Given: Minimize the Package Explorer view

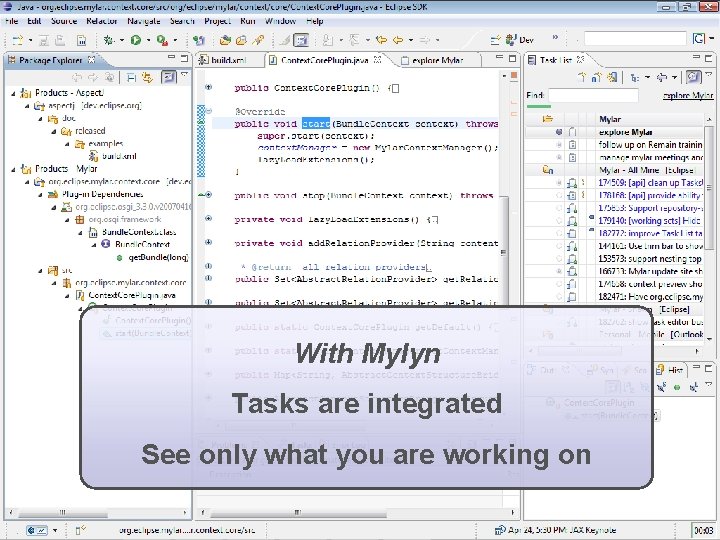Looking at the screenshot, I should click(171, 58).
